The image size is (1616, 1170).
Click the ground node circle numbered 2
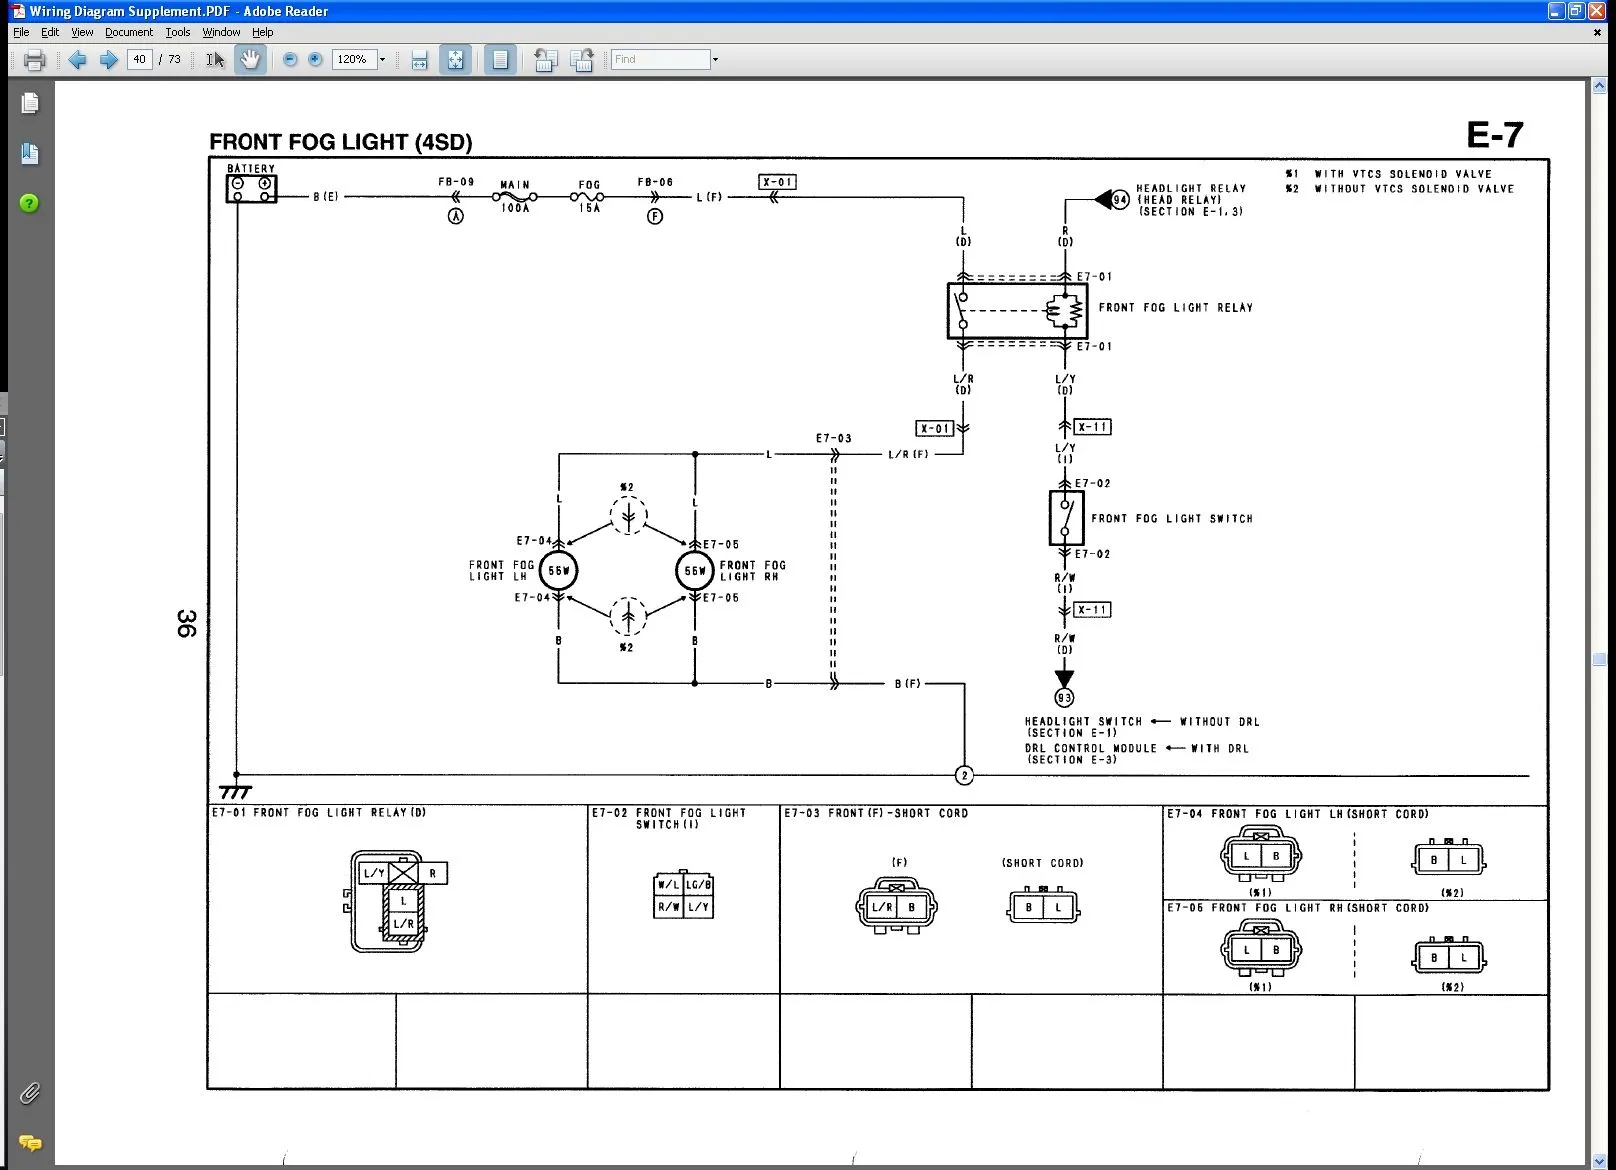click(964, 775)
